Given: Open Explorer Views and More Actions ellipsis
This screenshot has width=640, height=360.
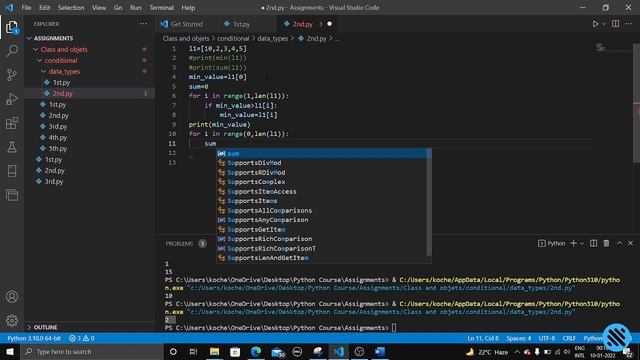Looking at the screenshot, I should (143, 24).
